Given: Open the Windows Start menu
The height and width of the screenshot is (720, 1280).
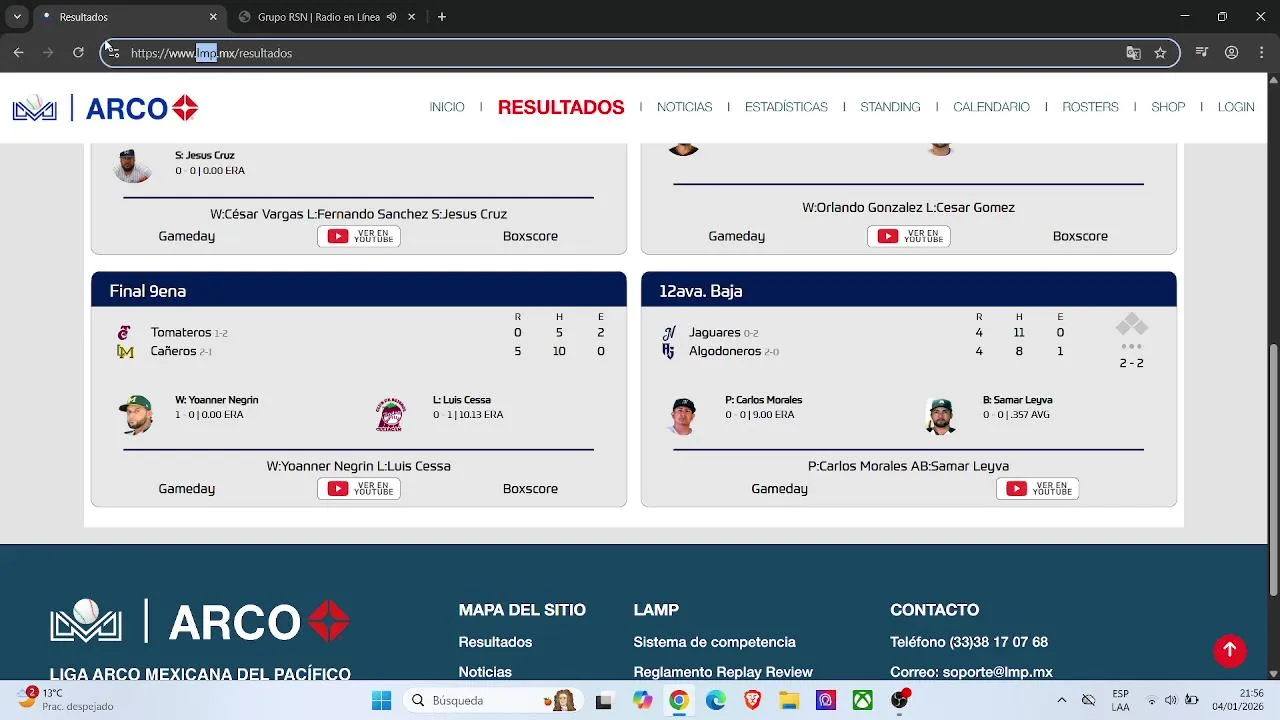Looking at the screenshot, I should tap(381, 700).
